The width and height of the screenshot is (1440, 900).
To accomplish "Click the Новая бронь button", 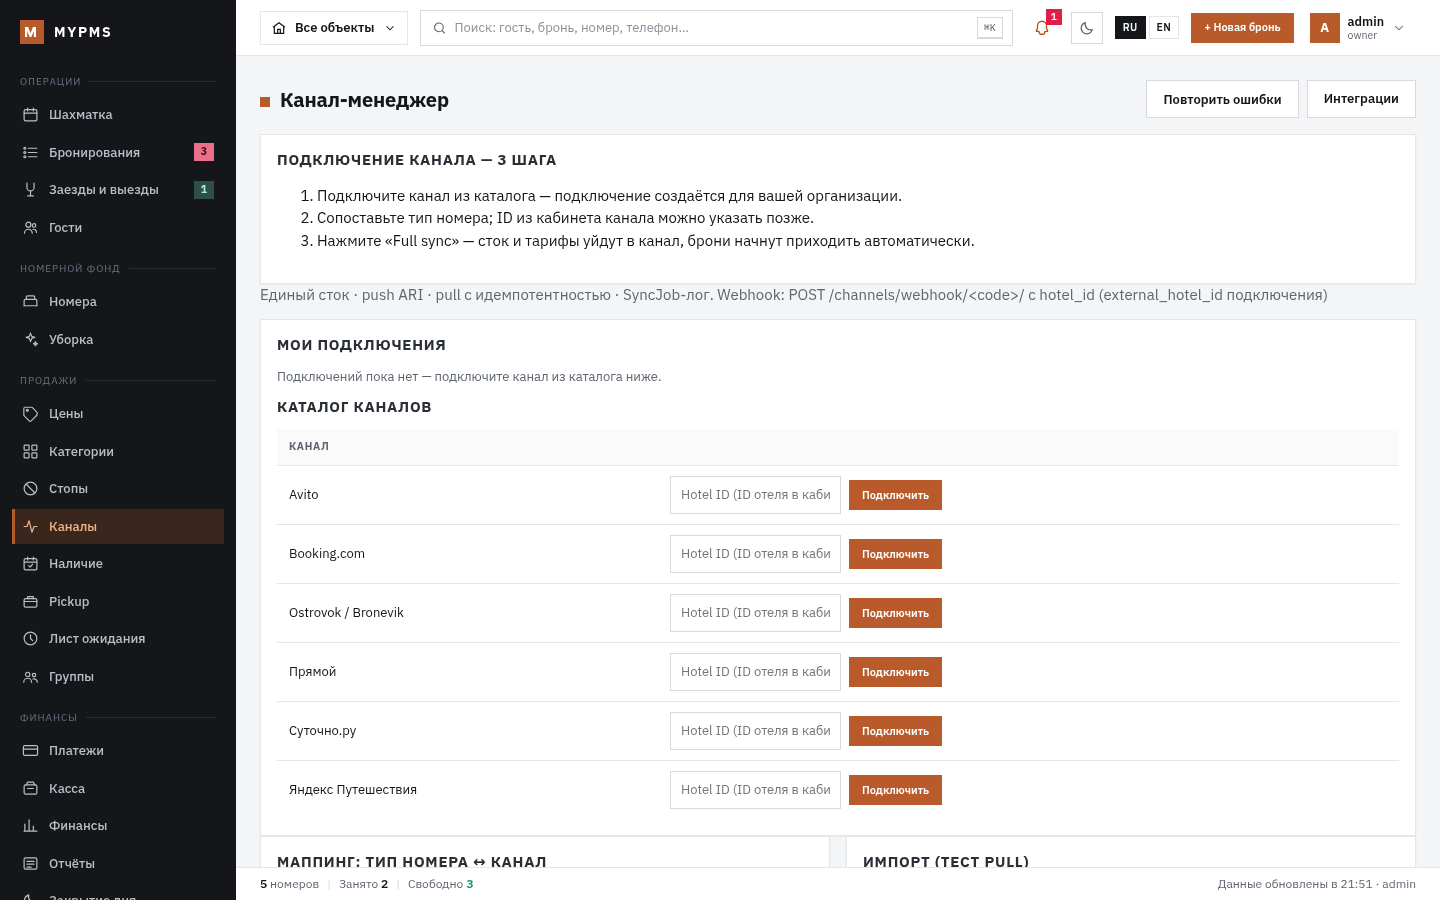I will tap(1242, 28).
